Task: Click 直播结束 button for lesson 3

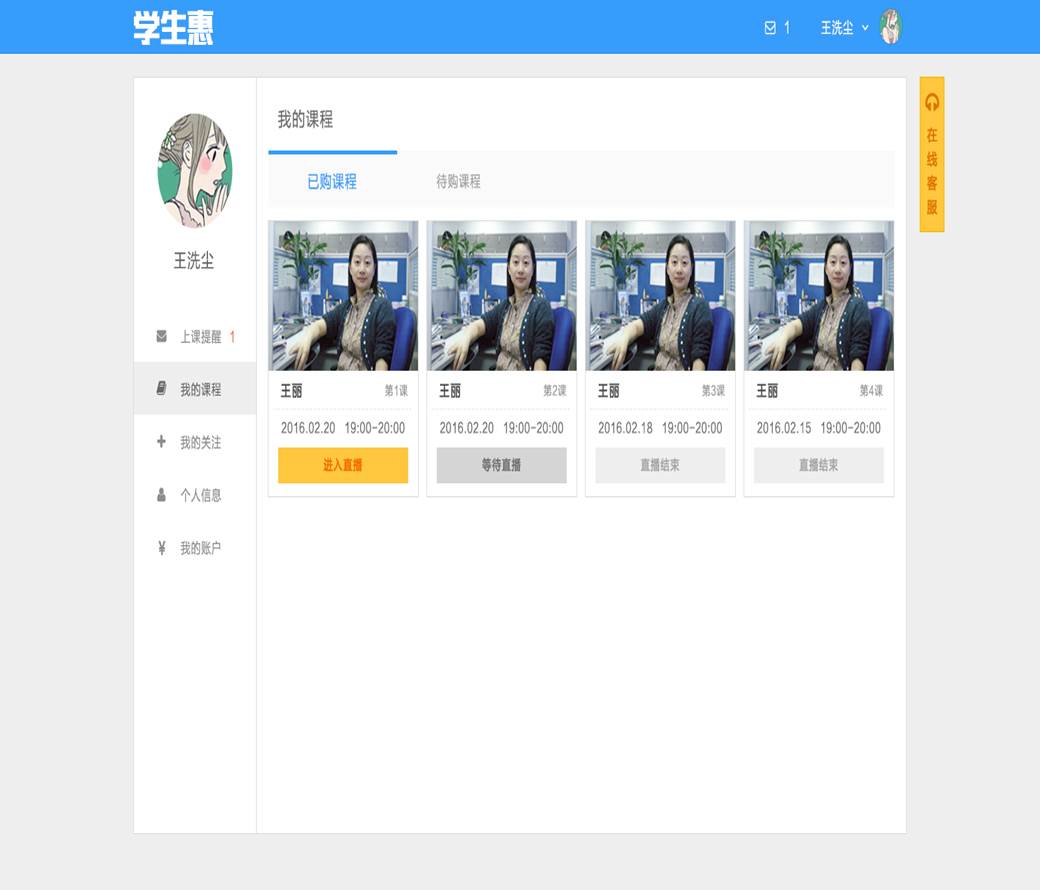Action: pyautogui.click(x=660, y=466)
